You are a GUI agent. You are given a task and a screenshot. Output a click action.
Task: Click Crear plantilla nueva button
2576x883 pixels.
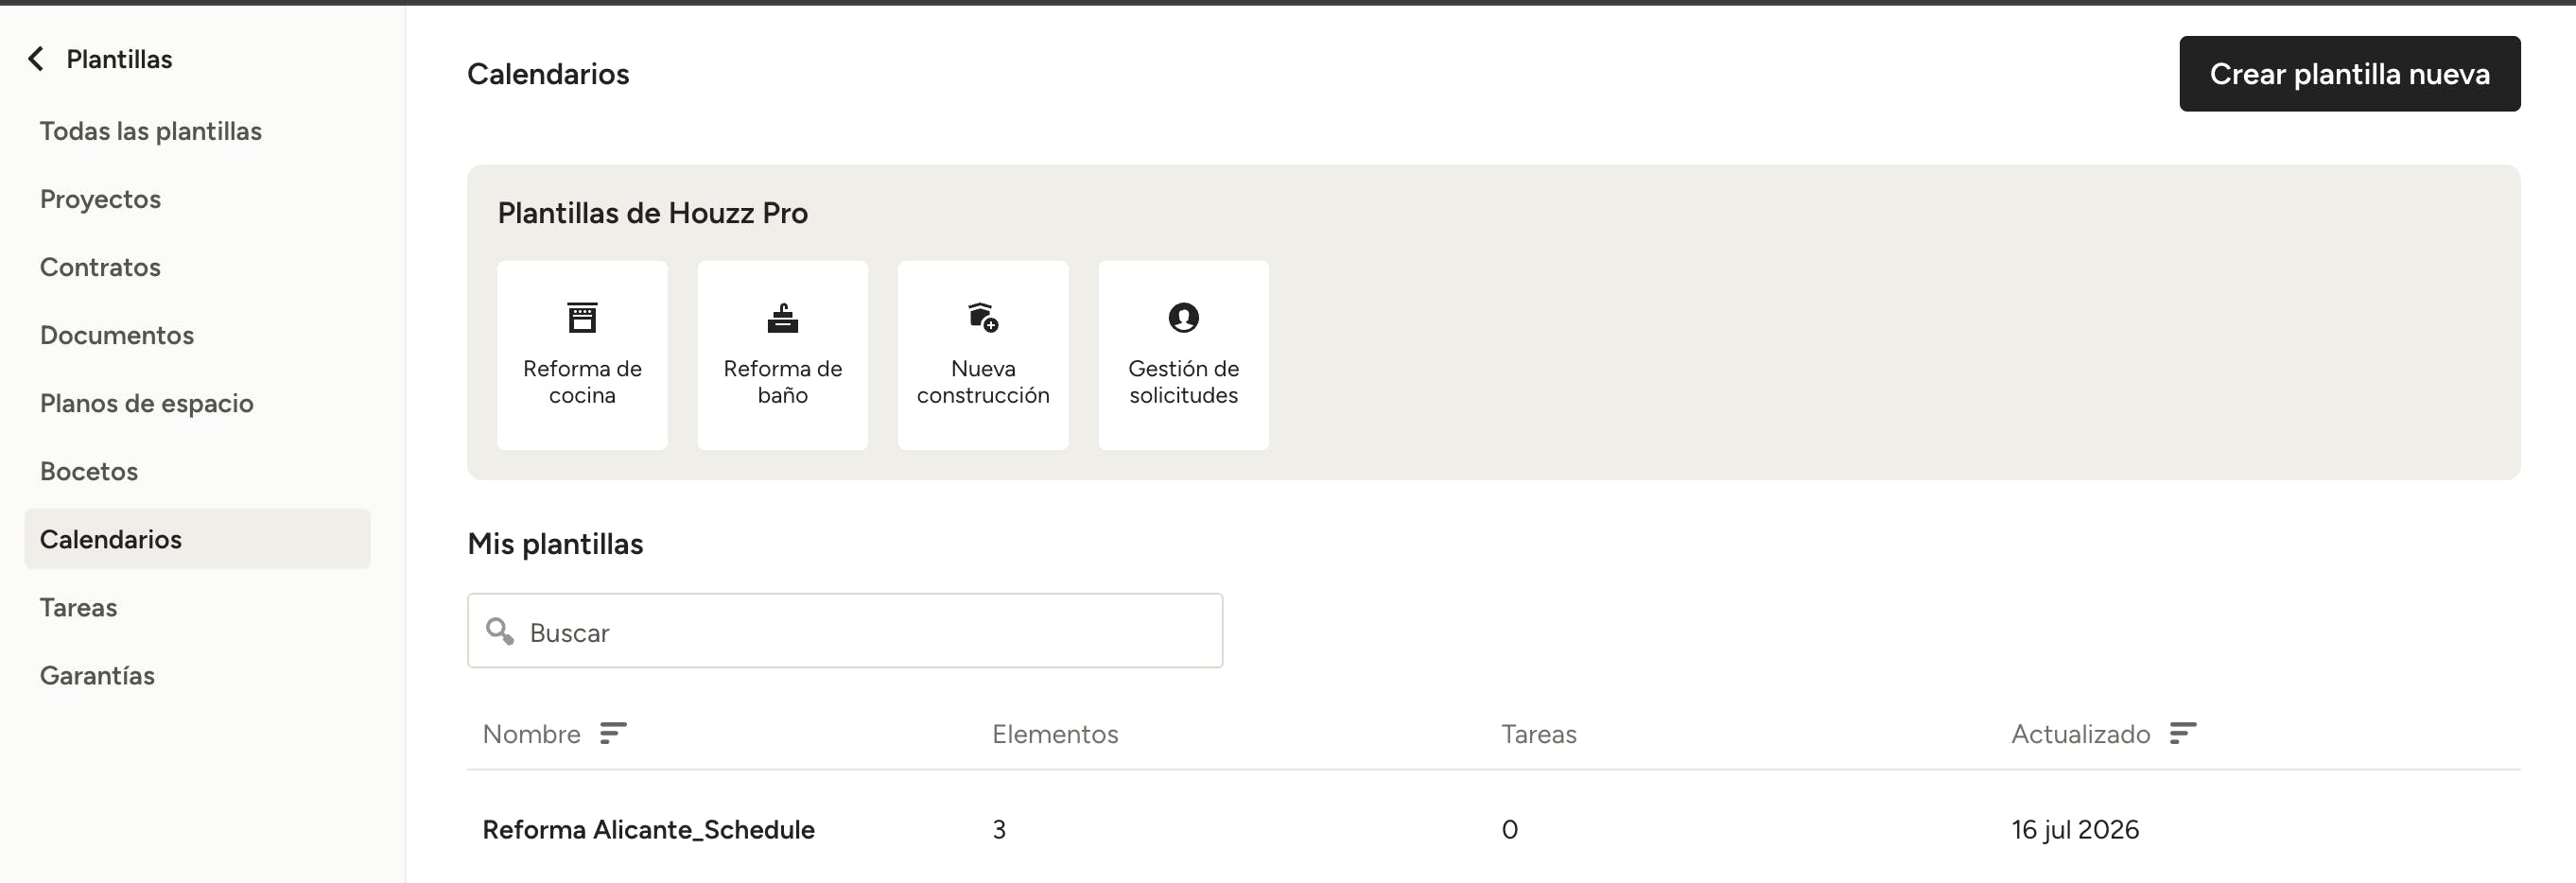(x=2349, y=74)
